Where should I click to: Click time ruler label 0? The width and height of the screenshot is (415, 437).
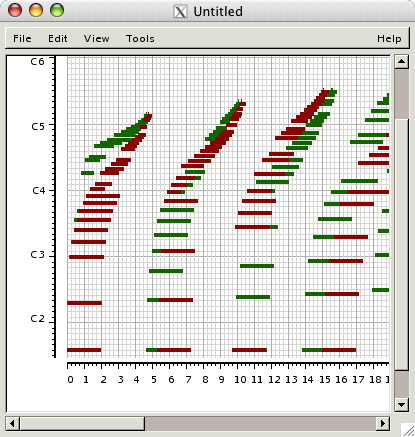pyautogui.click(x=70, y=380)
